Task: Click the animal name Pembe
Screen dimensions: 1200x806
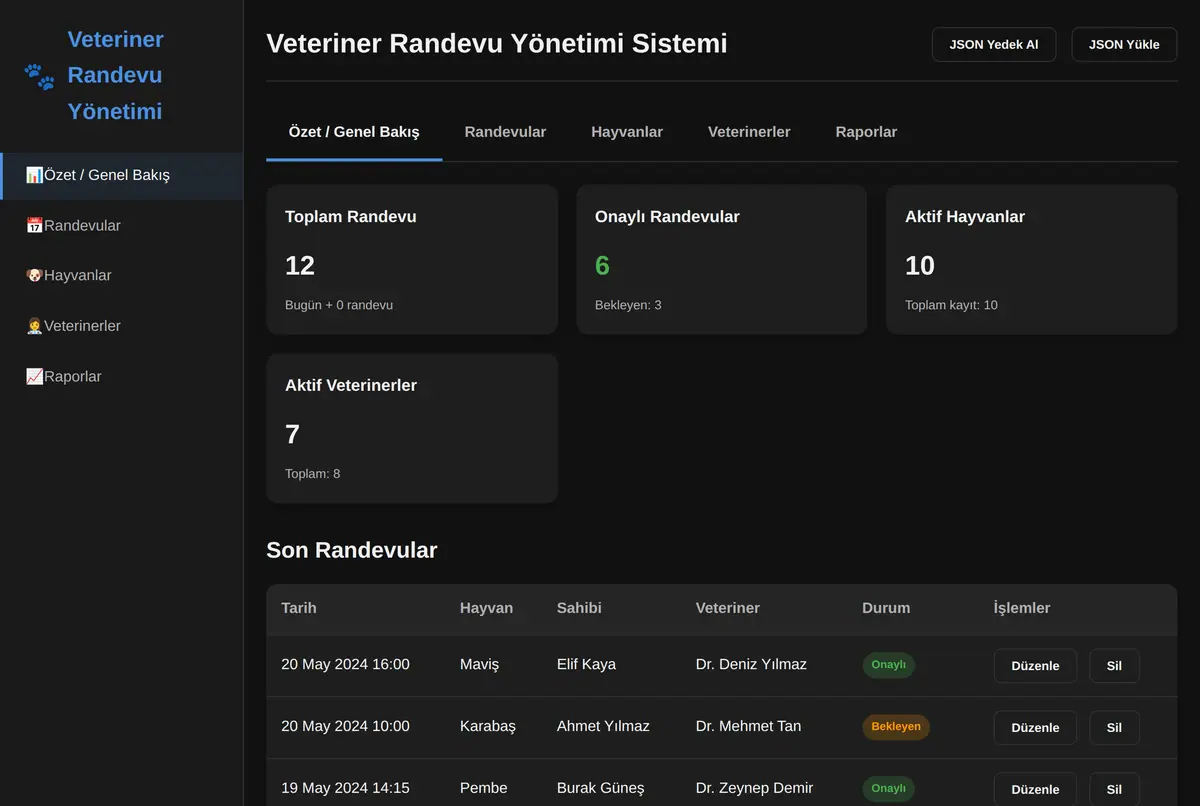Action: 484,789
